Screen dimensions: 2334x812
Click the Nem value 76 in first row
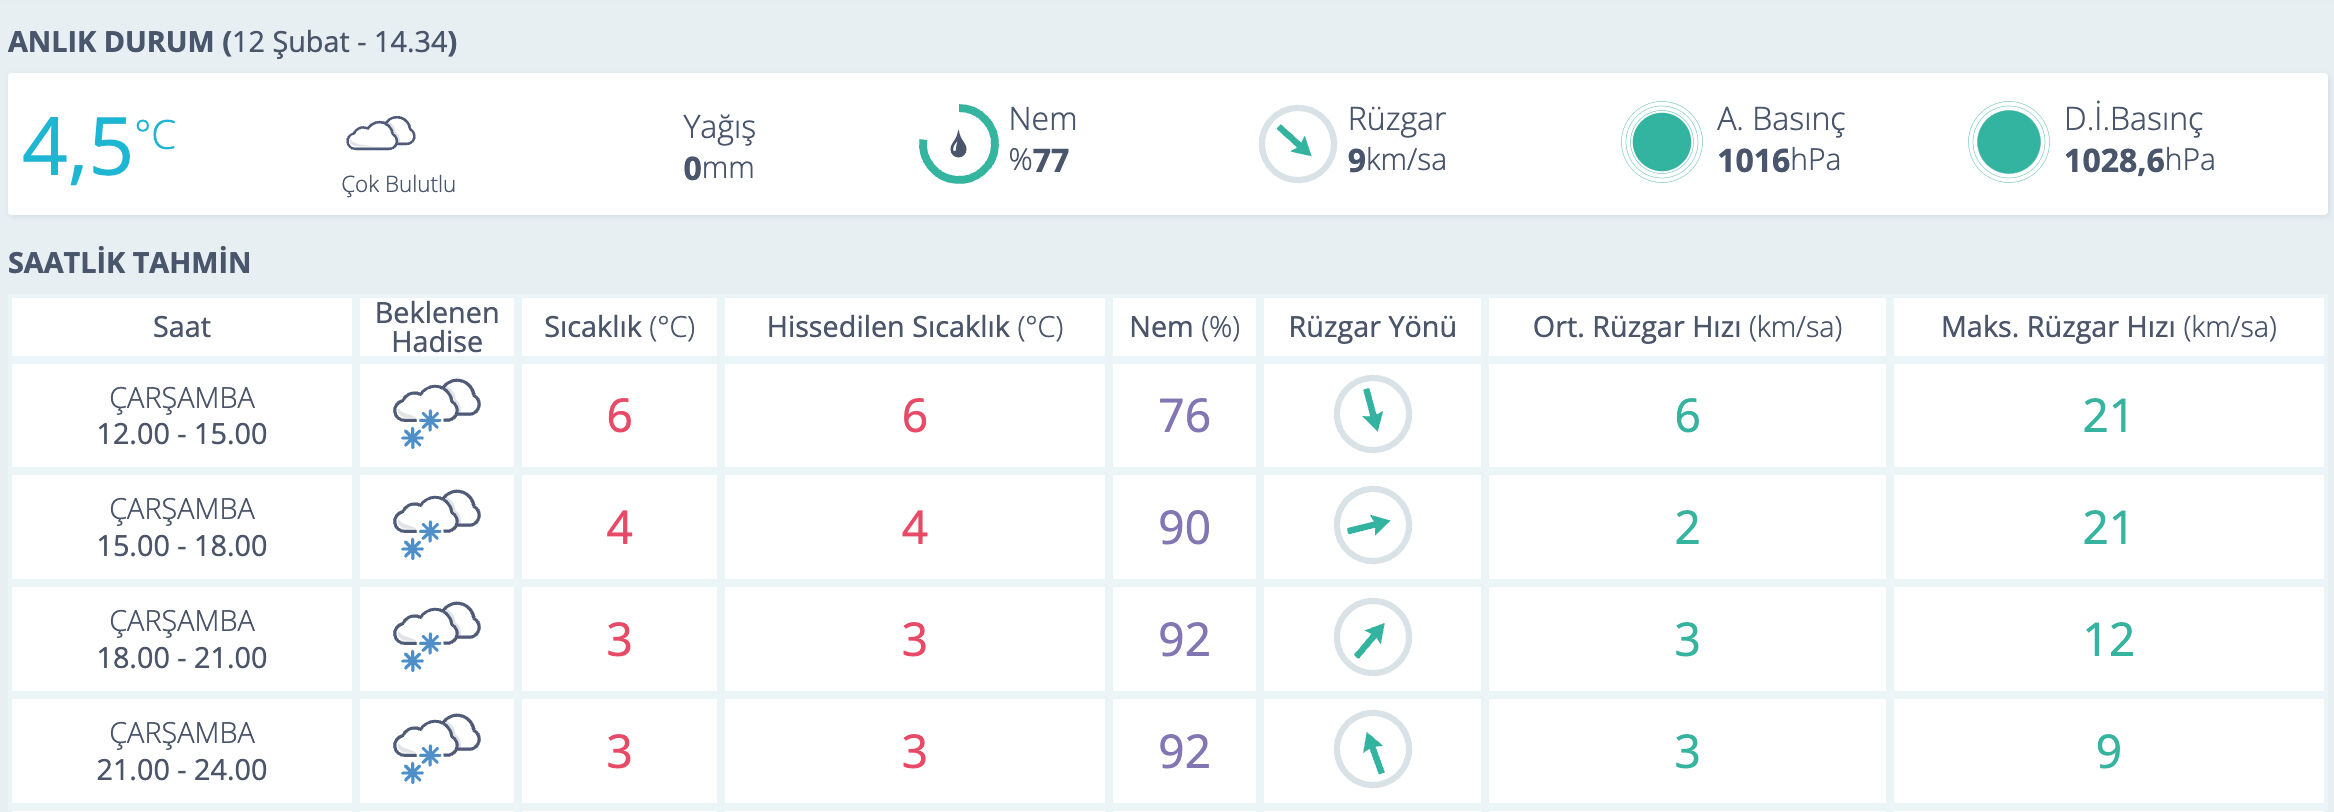[1184, 415]
